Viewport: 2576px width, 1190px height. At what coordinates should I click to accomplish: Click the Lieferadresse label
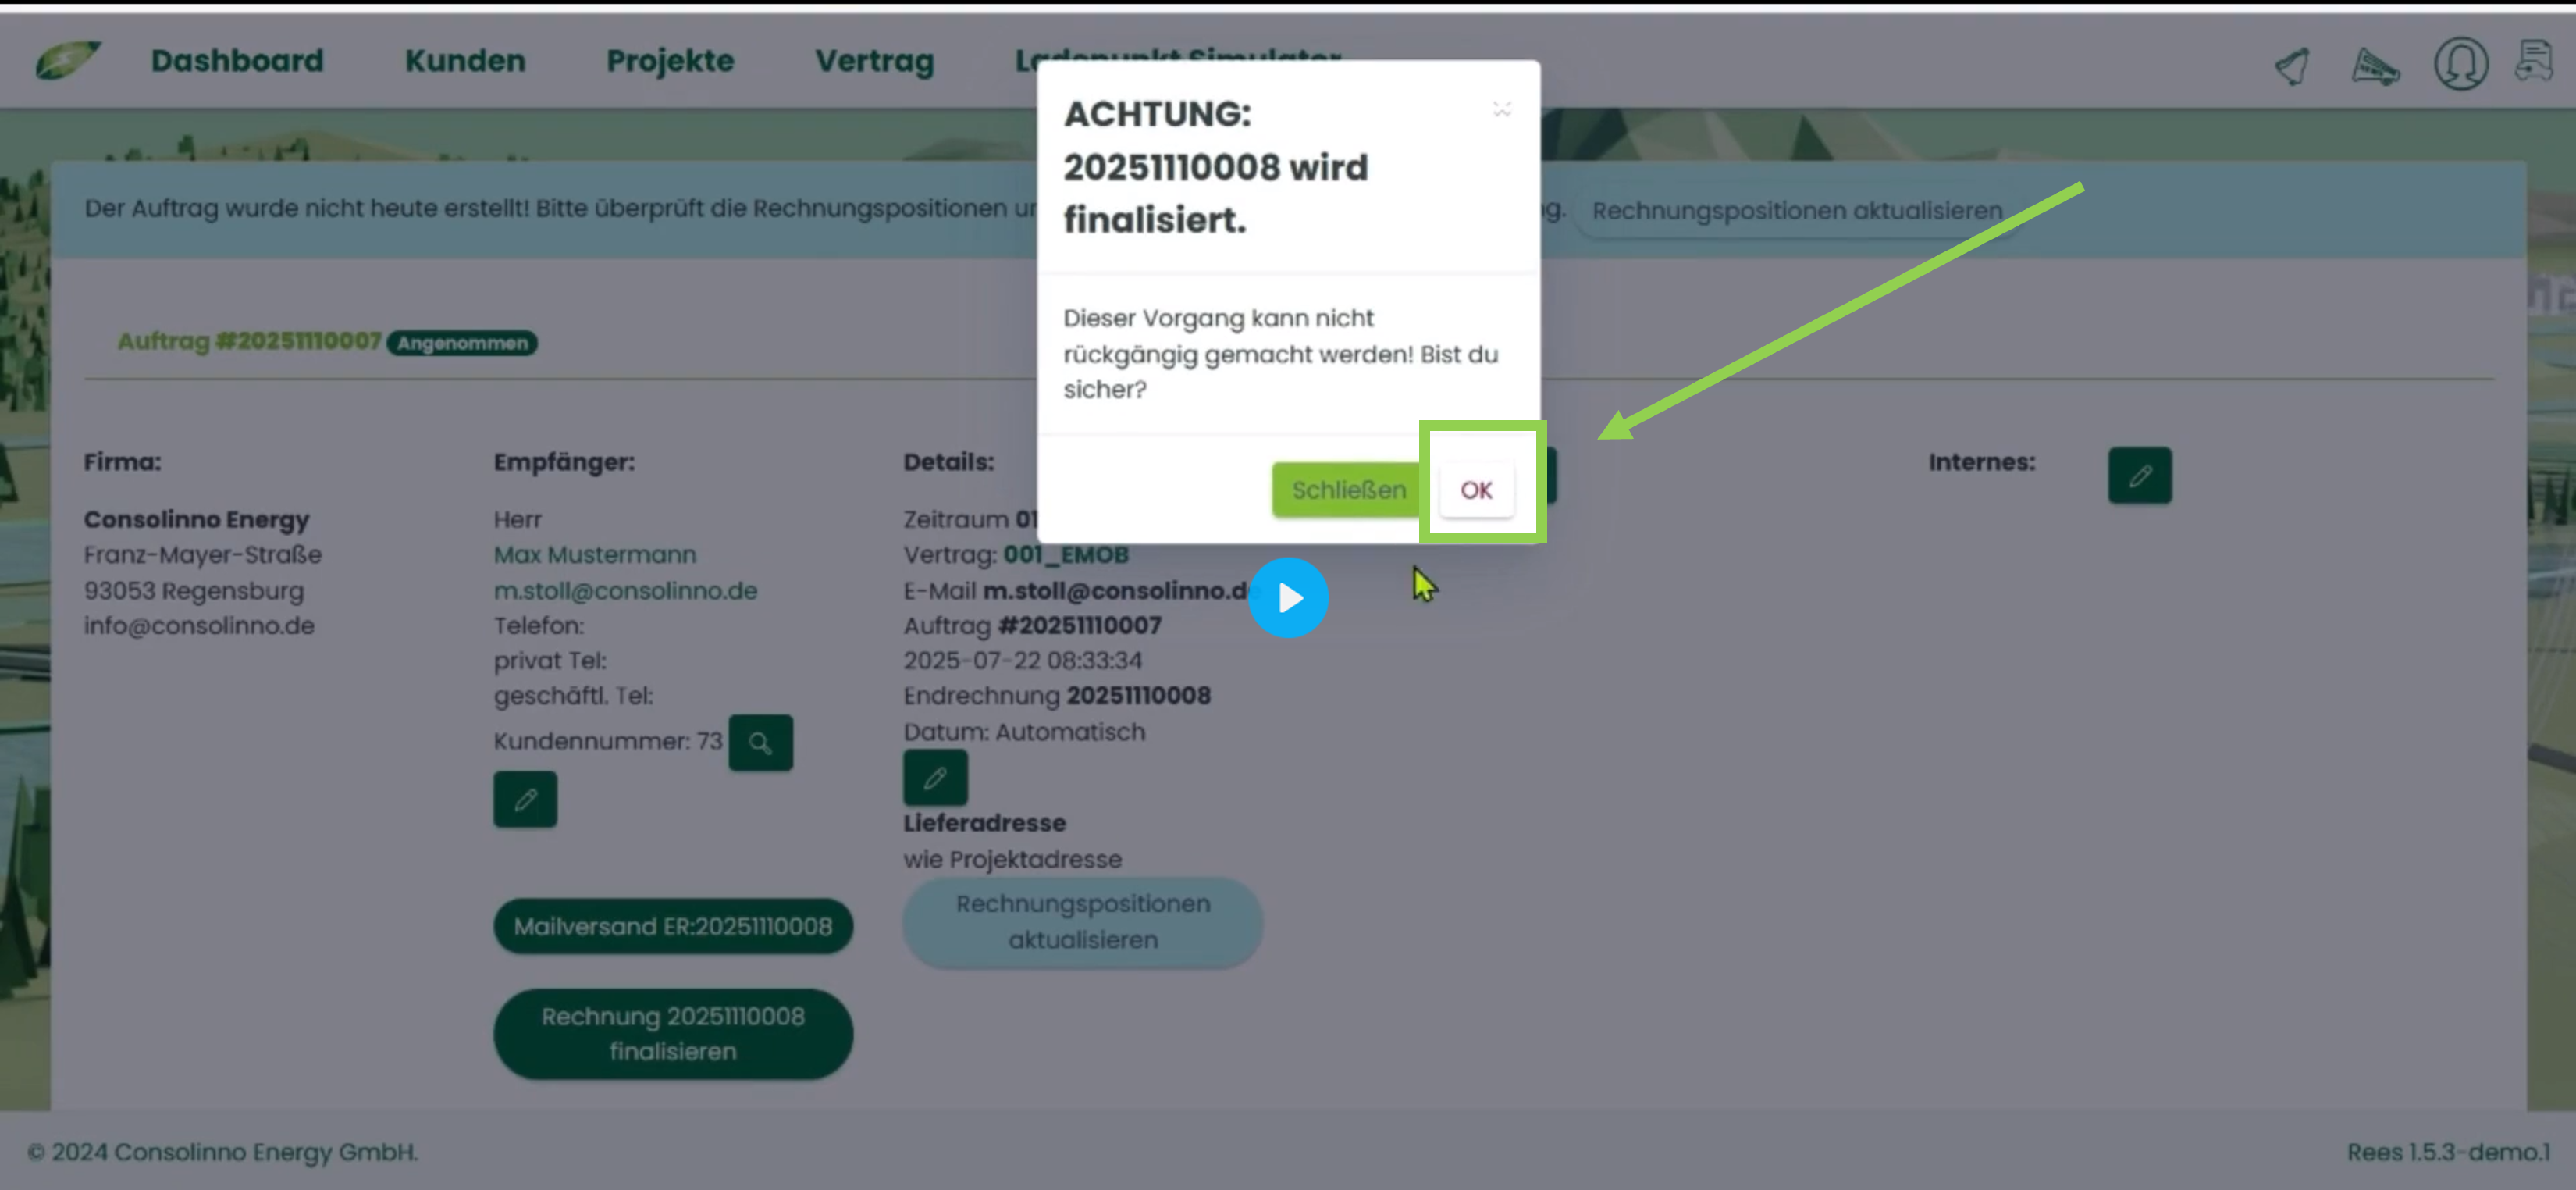point(984,822)
